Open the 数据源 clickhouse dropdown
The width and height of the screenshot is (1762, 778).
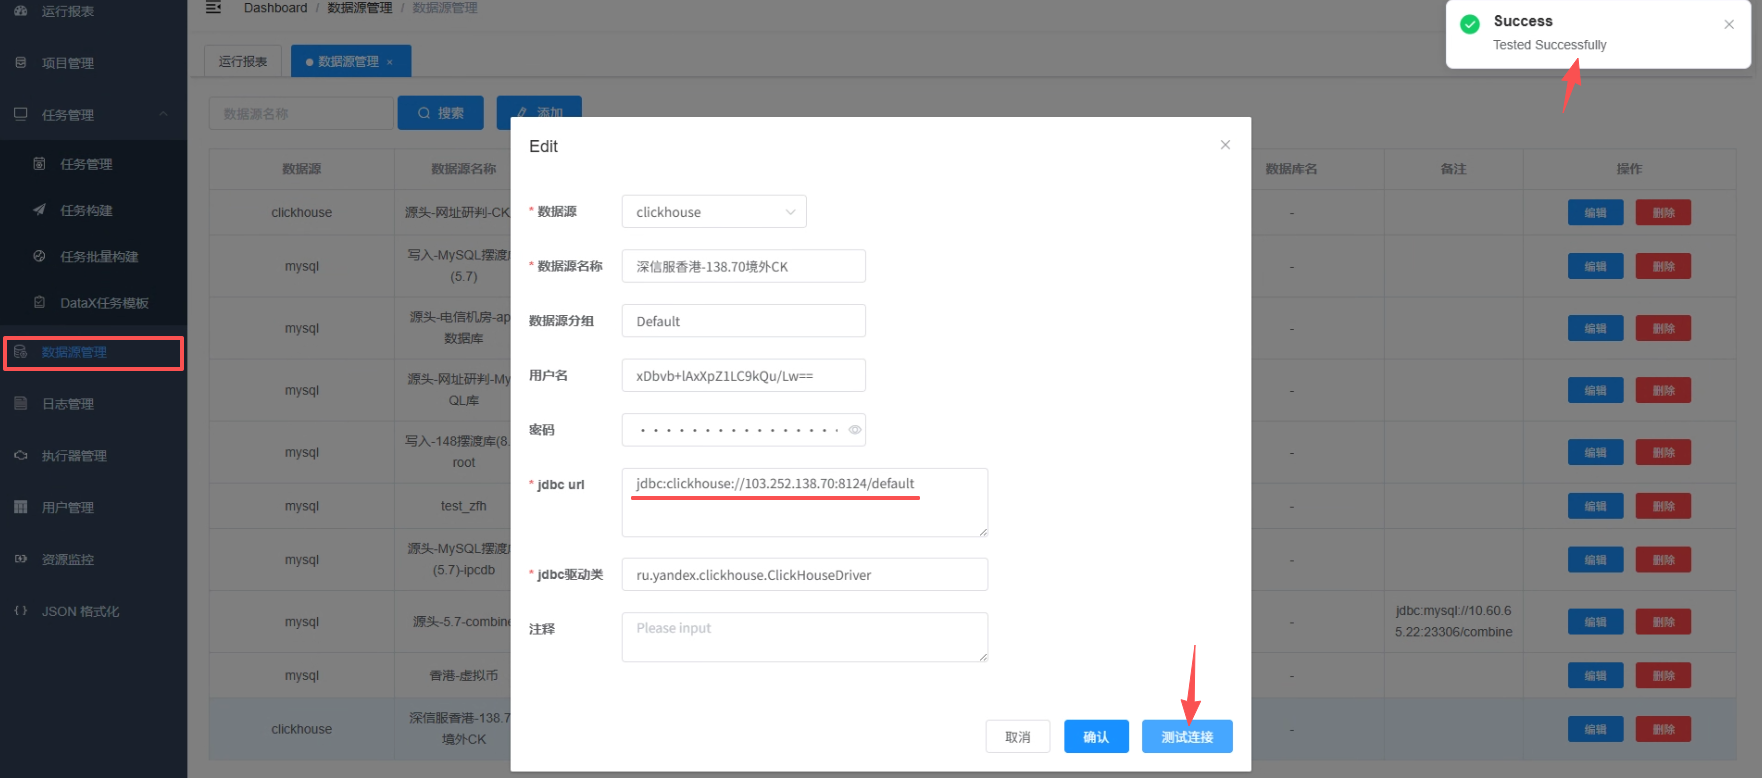click(713, 212)
